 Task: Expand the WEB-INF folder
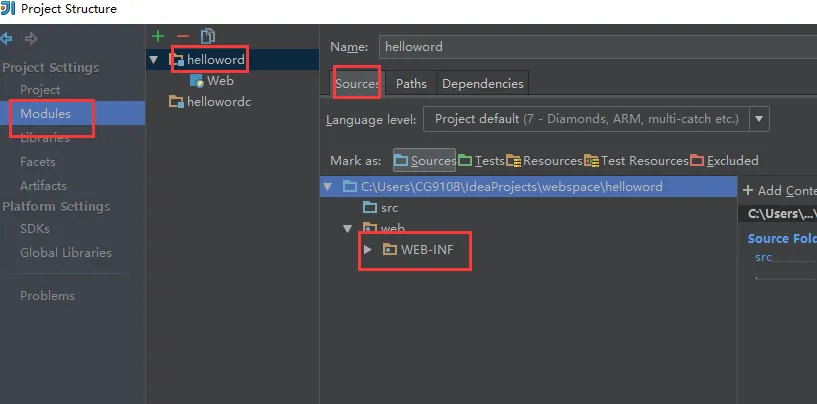(x=368, y=249)
